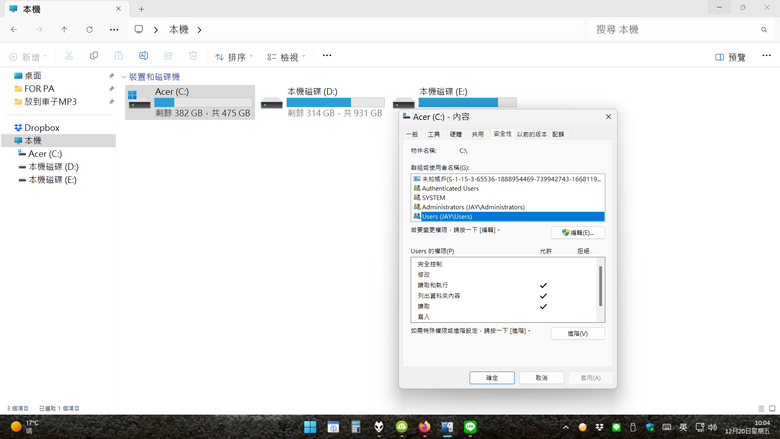Click the Cut scissors icon
780x439 pixels.
(69, 56)
